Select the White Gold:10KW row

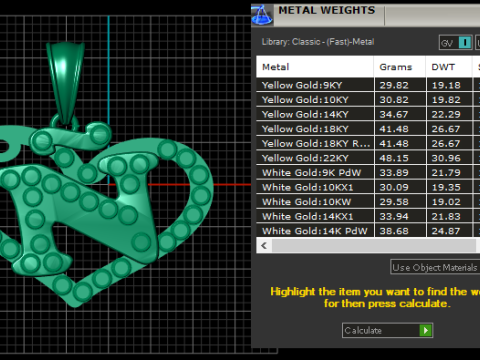click(368, 202)
